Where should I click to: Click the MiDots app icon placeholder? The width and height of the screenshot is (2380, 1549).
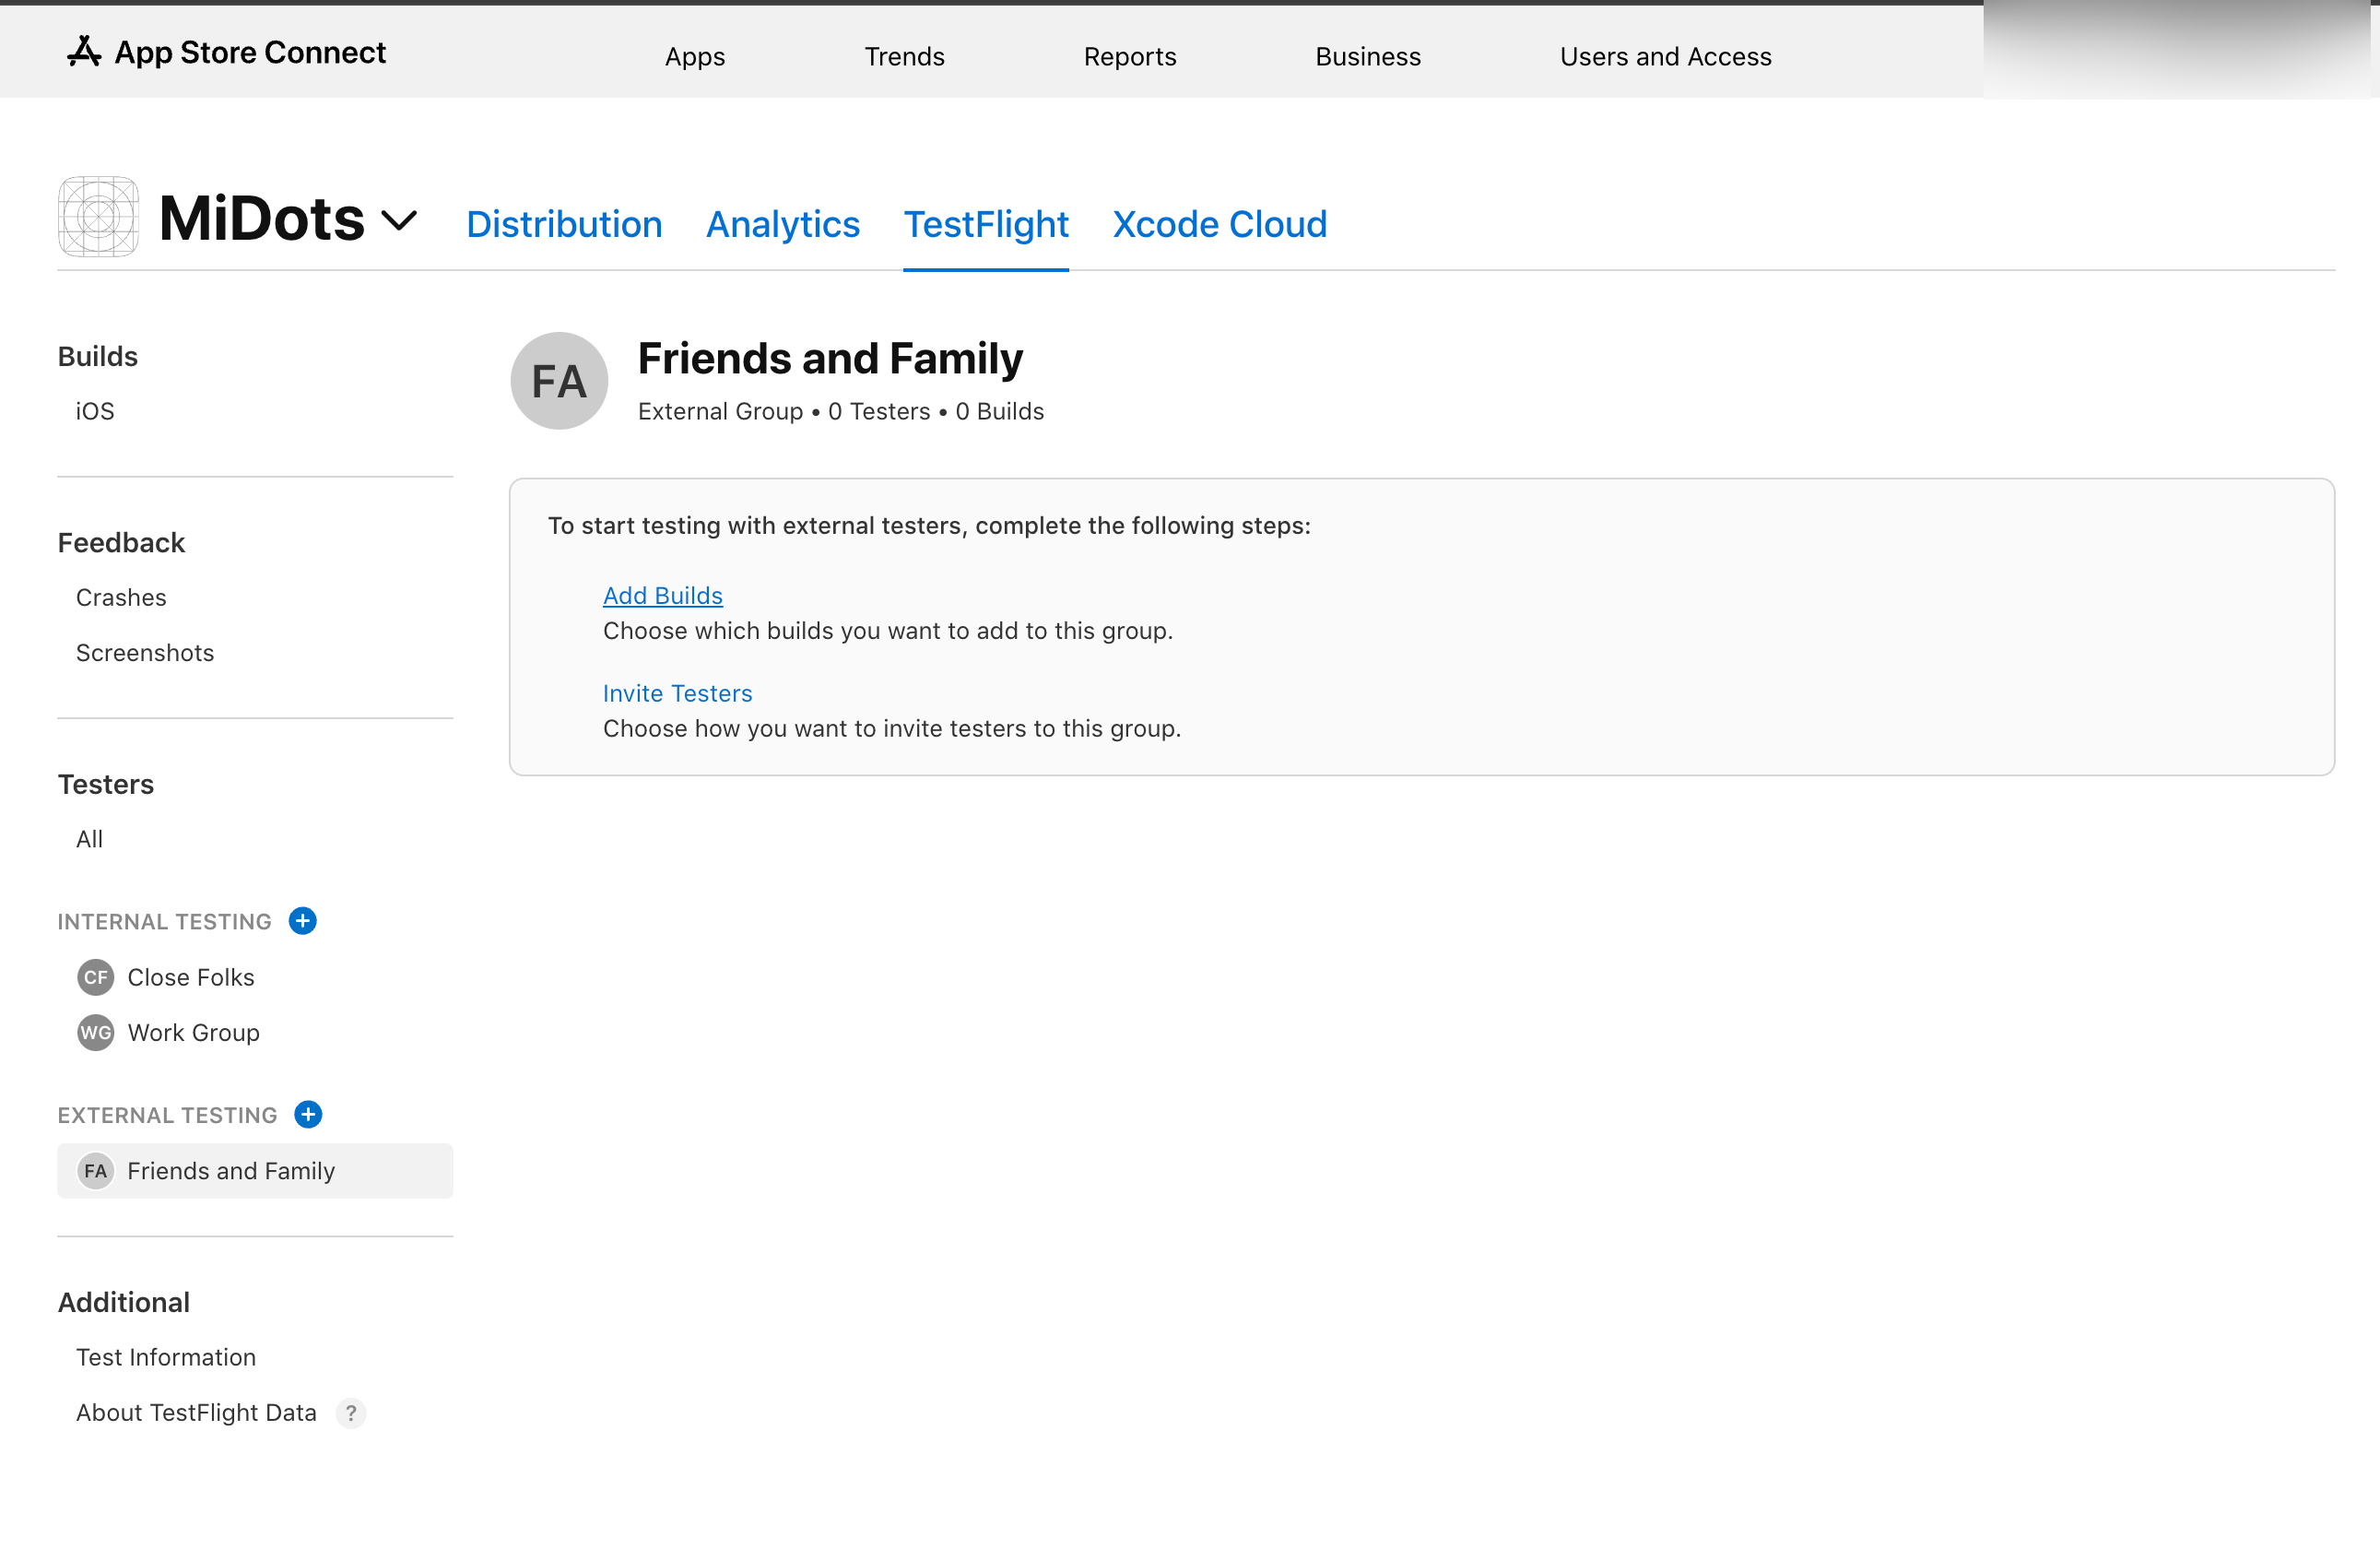coord(98,217)
